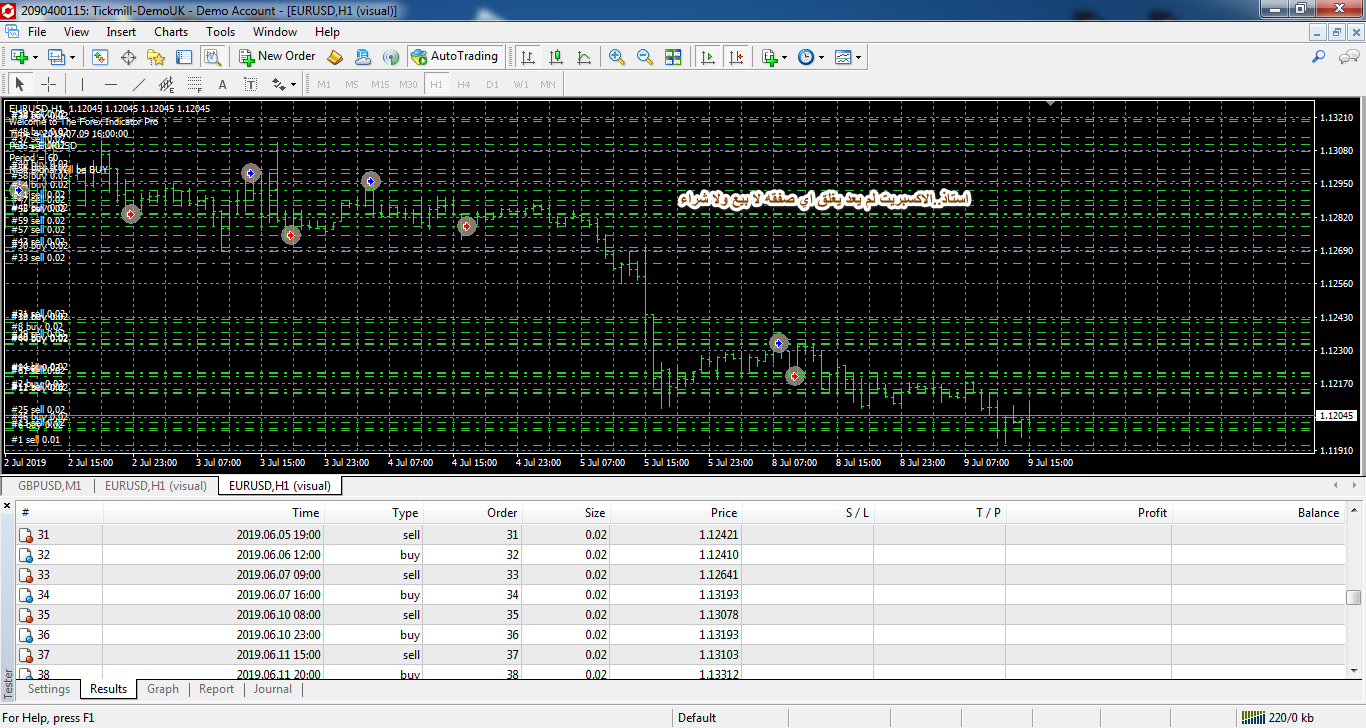Image resolution: width=1366 pixels, height=728 pixels.
Task: Open the search magnifier at top right
Action: point(1318,57)
